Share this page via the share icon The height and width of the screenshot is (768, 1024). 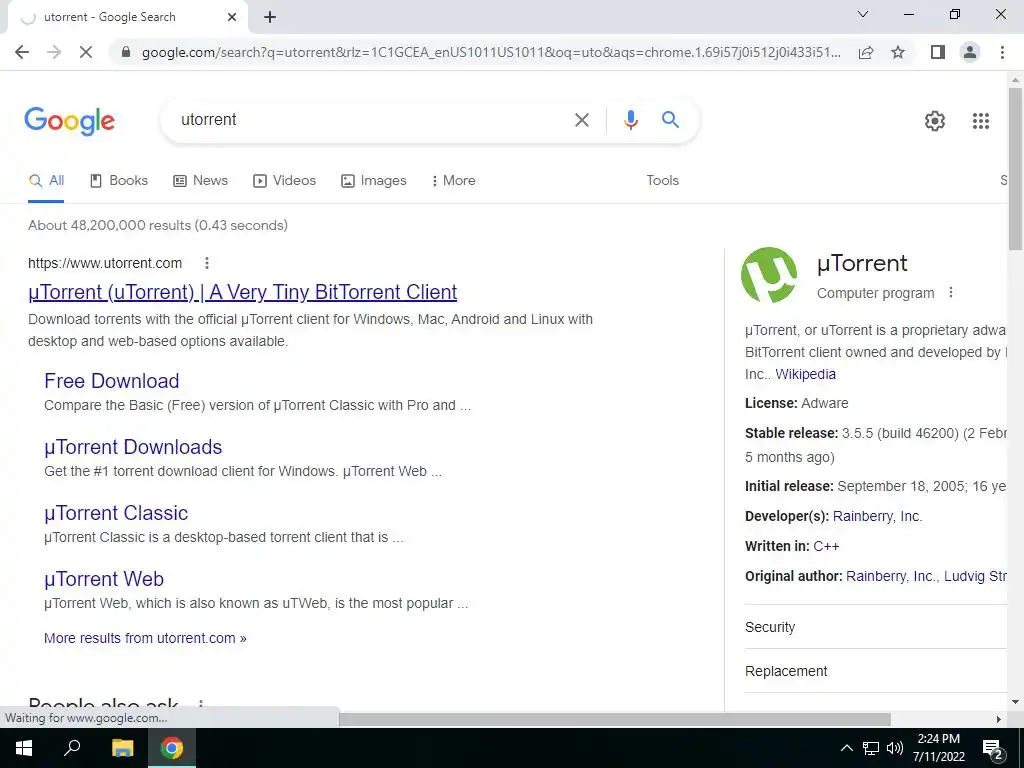866,52
